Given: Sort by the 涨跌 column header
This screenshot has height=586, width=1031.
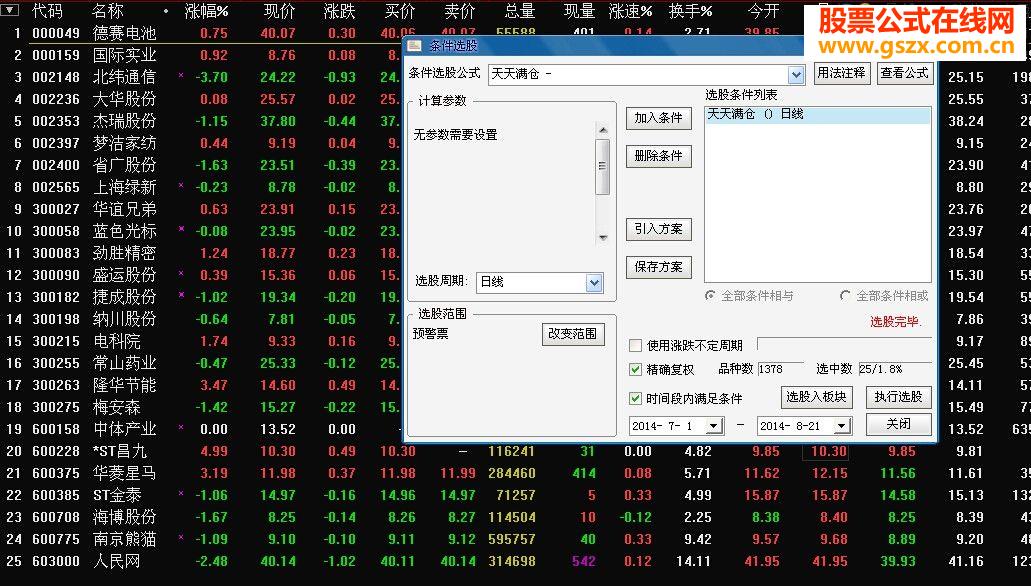Looking at the screenshot, I should (x=340, y=11).
